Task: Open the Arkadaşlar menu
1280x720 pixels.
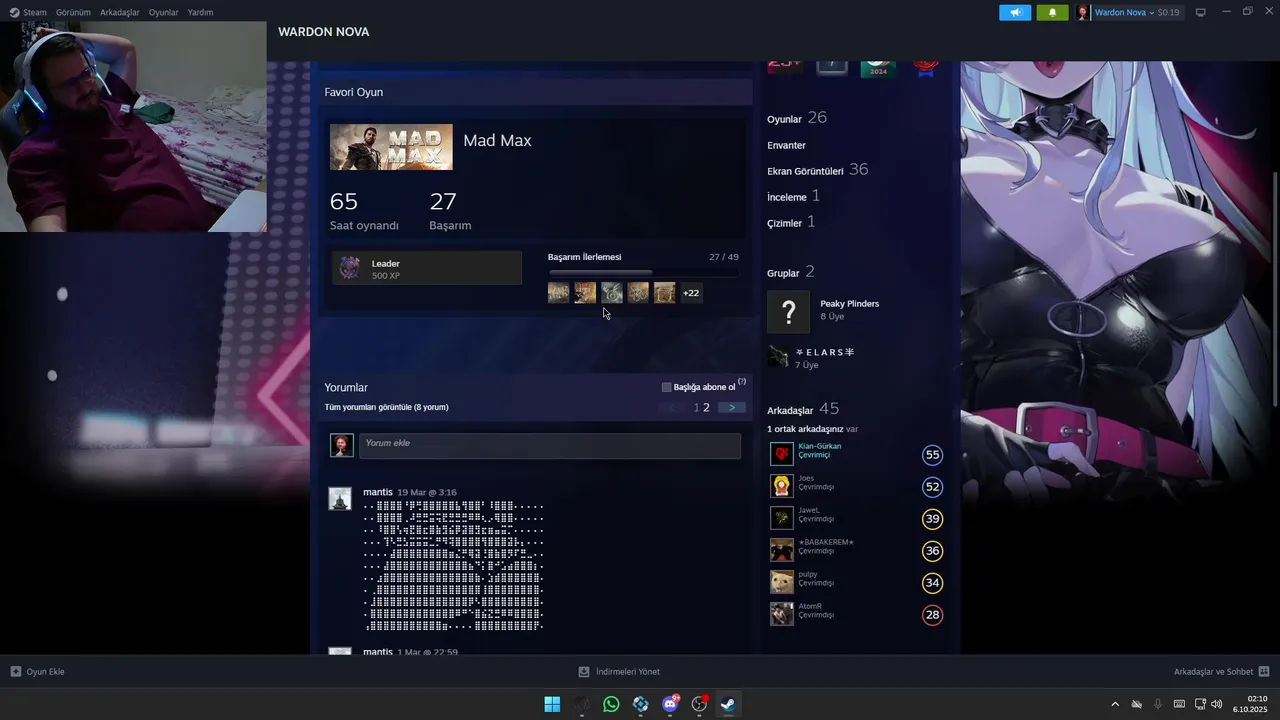Action: (120, 12)
